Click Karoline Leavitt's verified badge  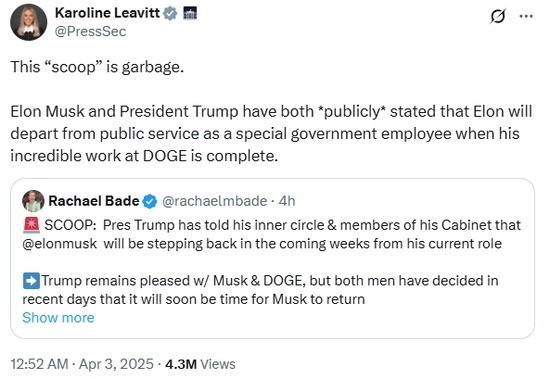pyautogui.click(x=170, y=13)
